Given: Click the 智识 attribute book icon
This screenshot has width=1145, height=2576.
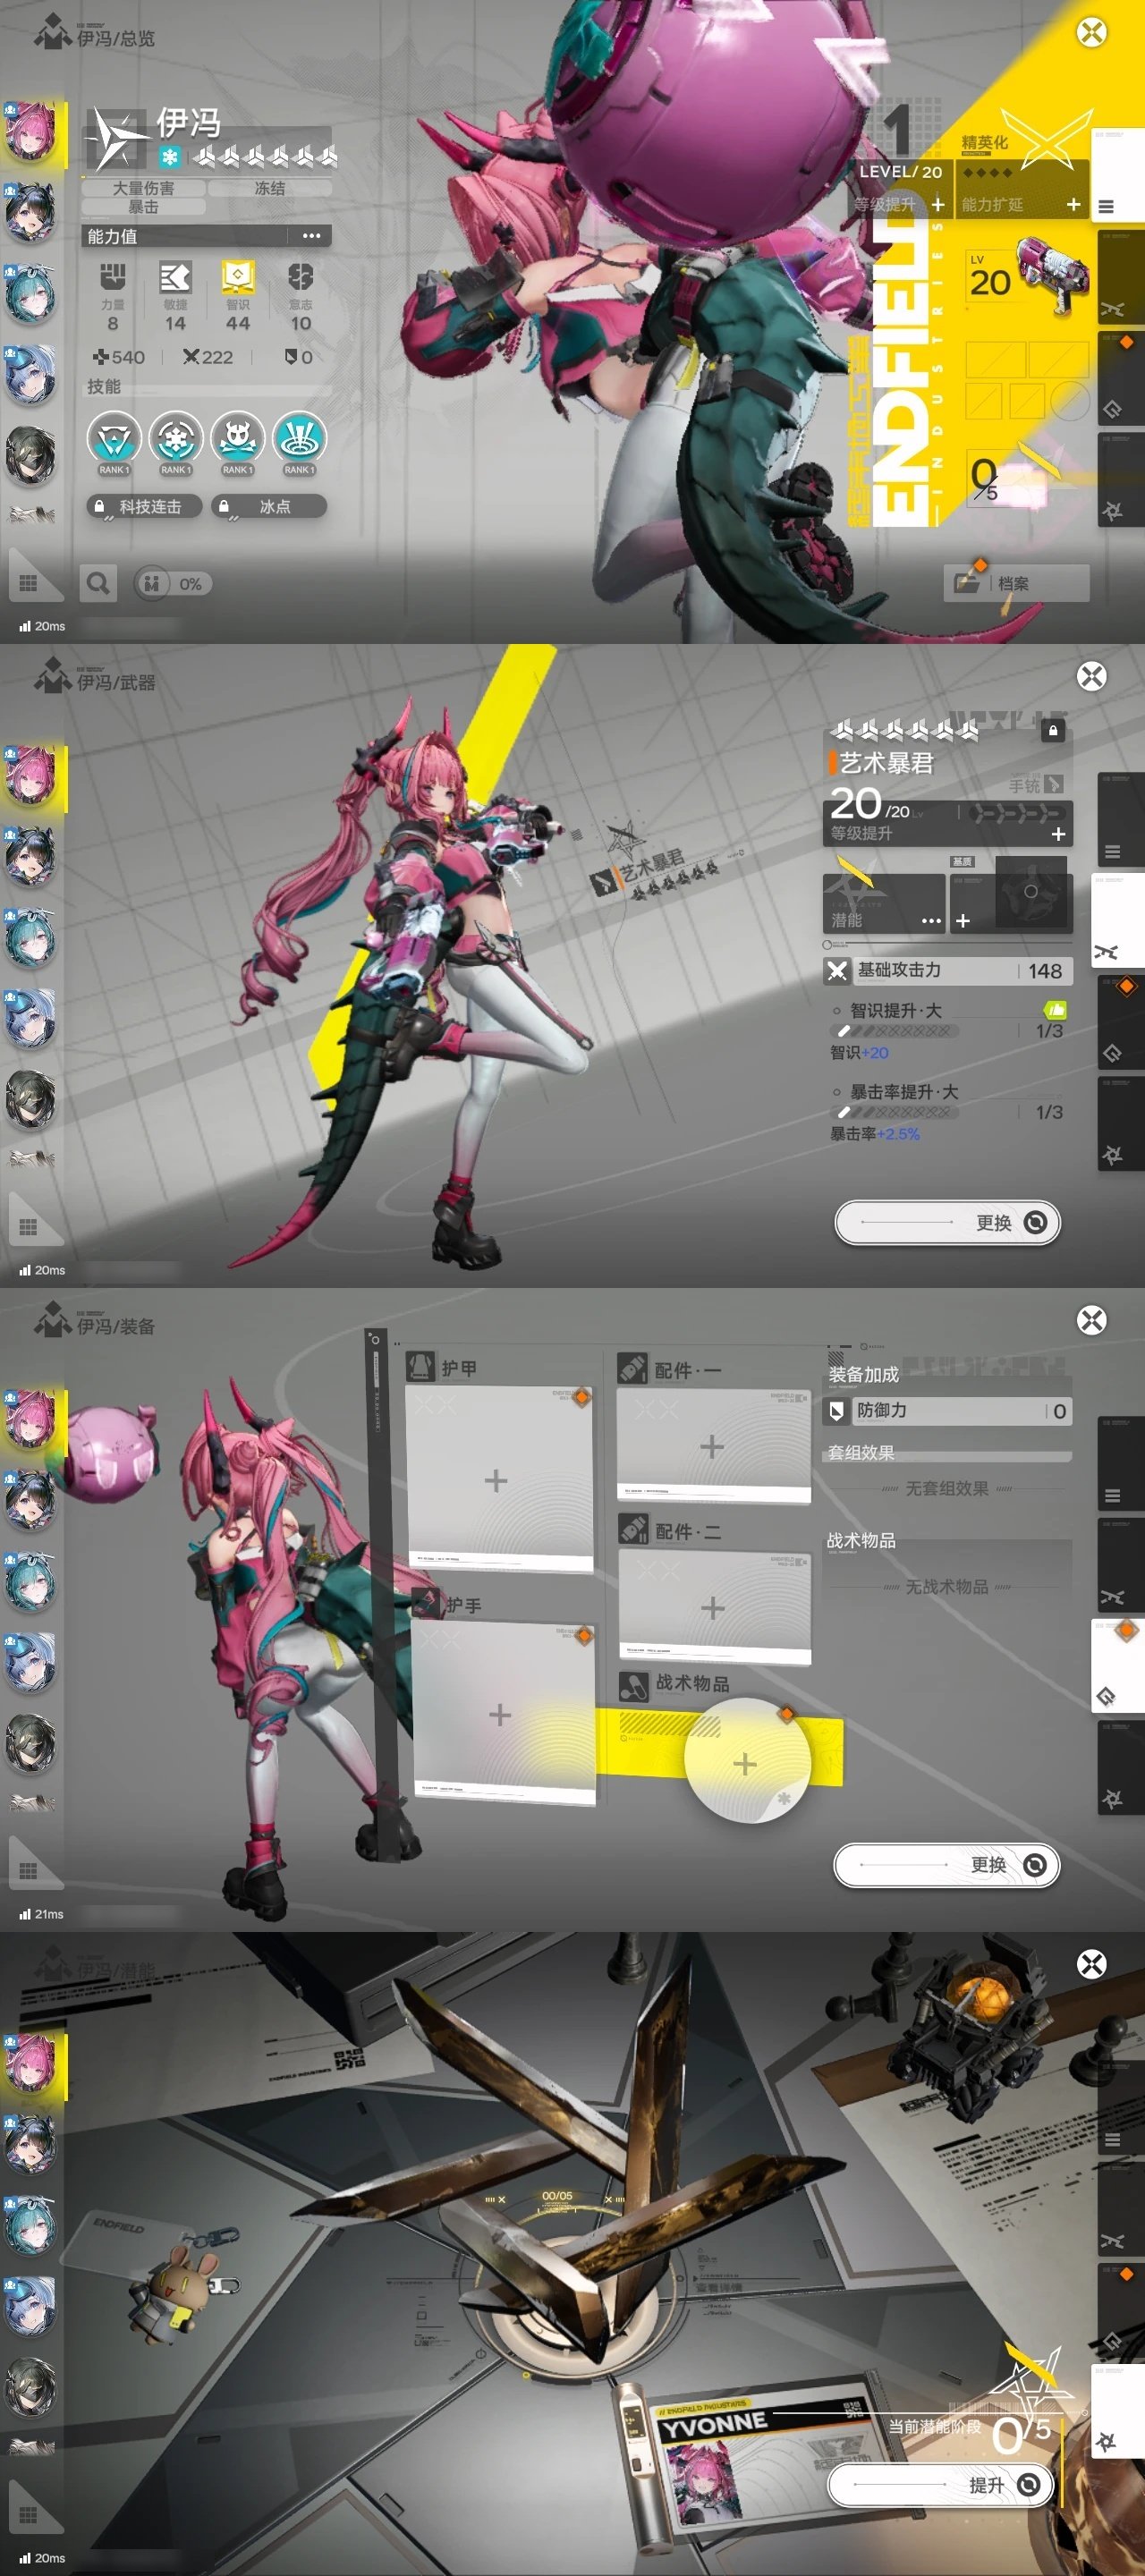Looking at the screenshot, I should click(238, 277).
